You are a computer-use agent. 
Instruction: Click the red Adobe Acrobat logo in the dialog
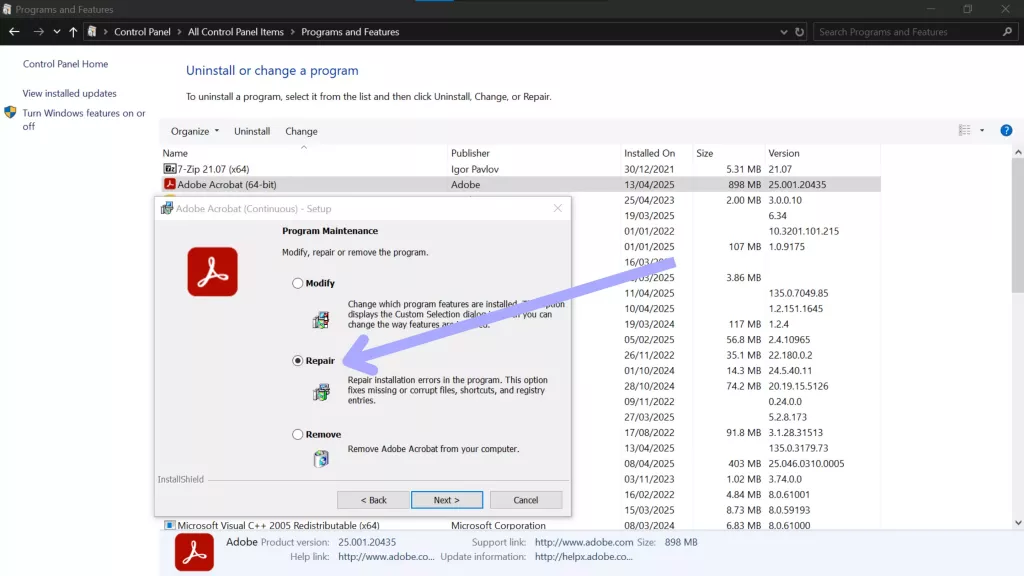coord(212,272)
